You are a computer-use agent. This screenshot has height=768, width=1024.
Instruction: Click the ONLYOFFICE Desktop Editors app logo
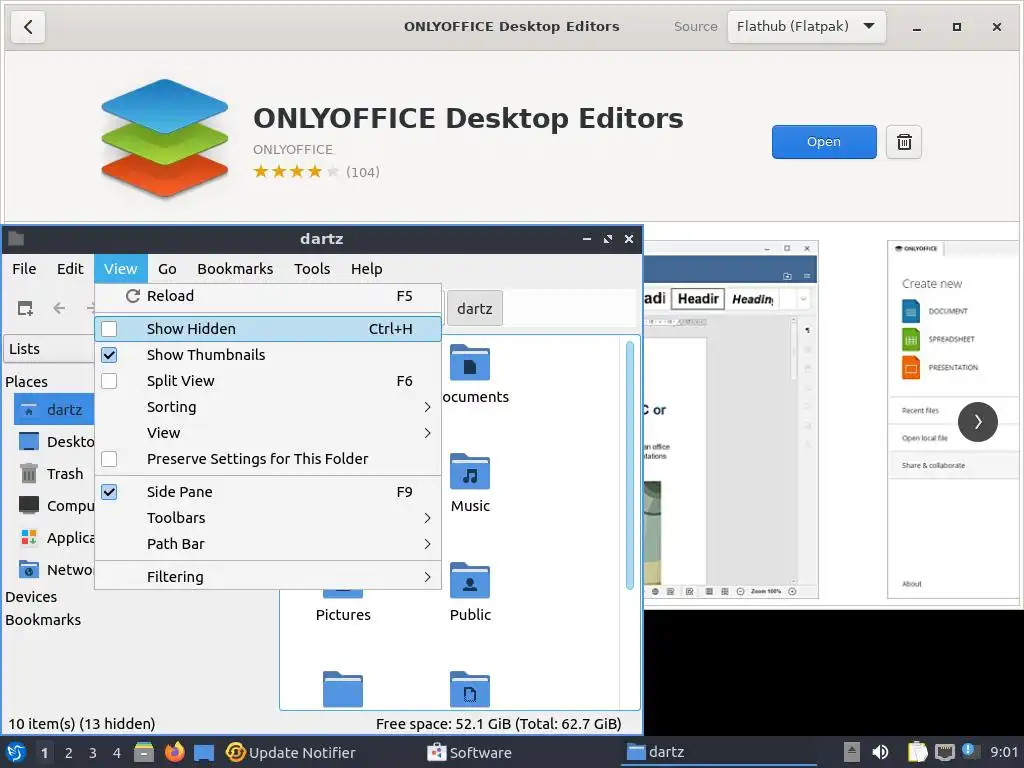pos(165,138)
